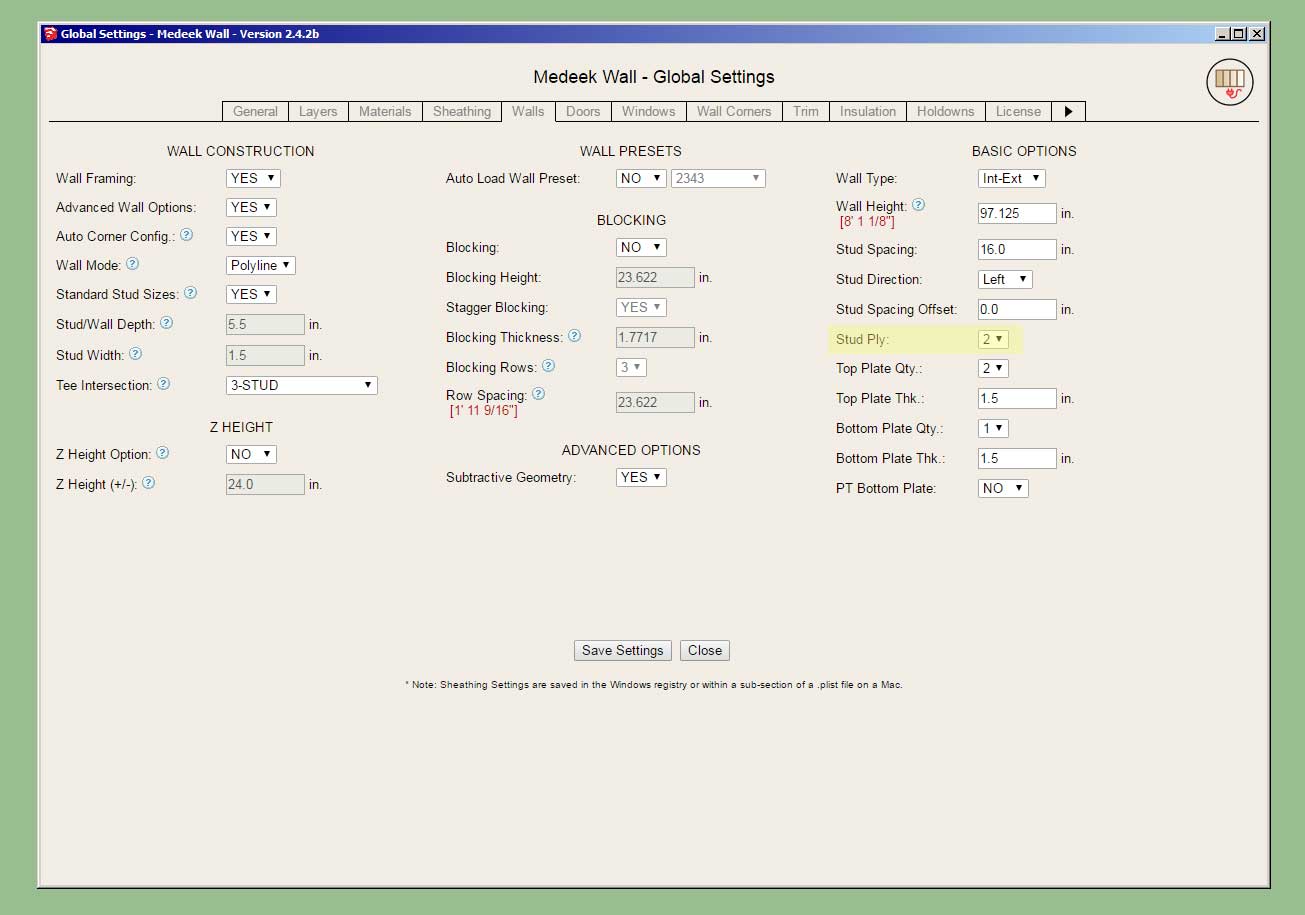Switch to the Holdowns tab
Image resolution: width=1305 pixels, height=915 pixels.
pyautogui.click(x=945, y=111)
